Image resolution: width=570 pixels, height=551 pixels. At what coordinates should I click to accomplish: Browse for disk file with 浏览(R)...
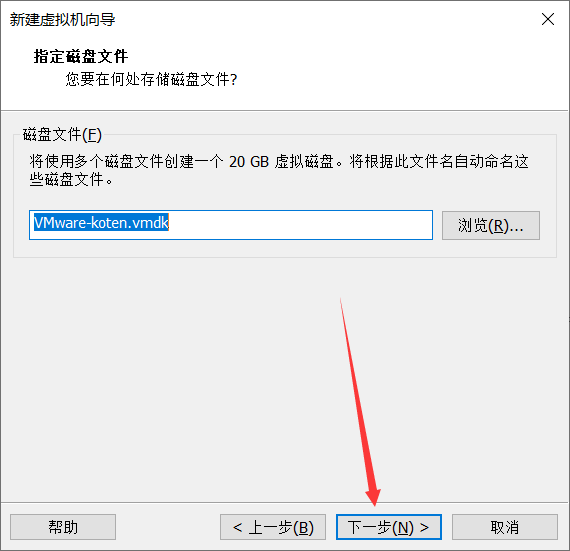pyautogui.click(x=491, y=225)
